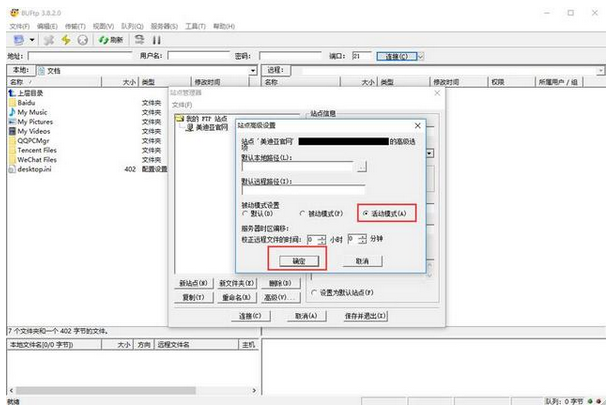Viewport: 610px width, 412px height.
Task: Click the transfer queue arrows icon
Action: 139,40
